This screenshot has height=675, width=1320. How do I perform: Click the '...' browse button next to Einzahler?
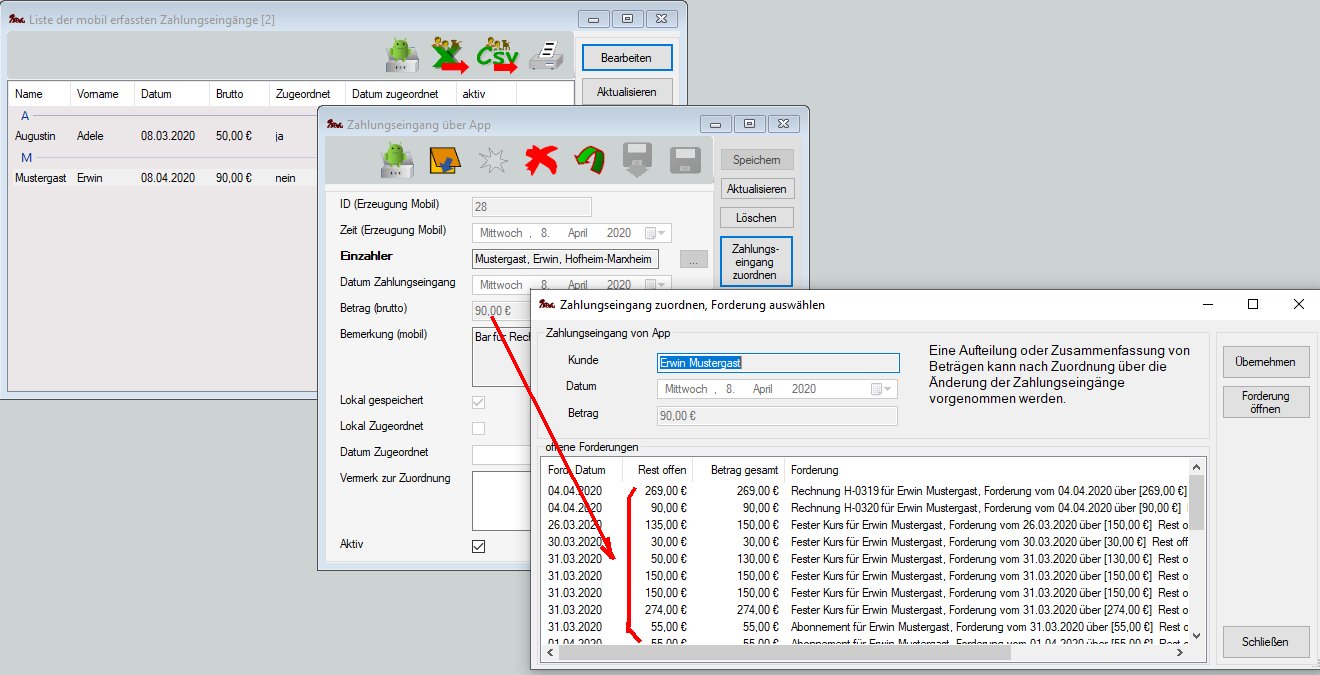(693, 259)
